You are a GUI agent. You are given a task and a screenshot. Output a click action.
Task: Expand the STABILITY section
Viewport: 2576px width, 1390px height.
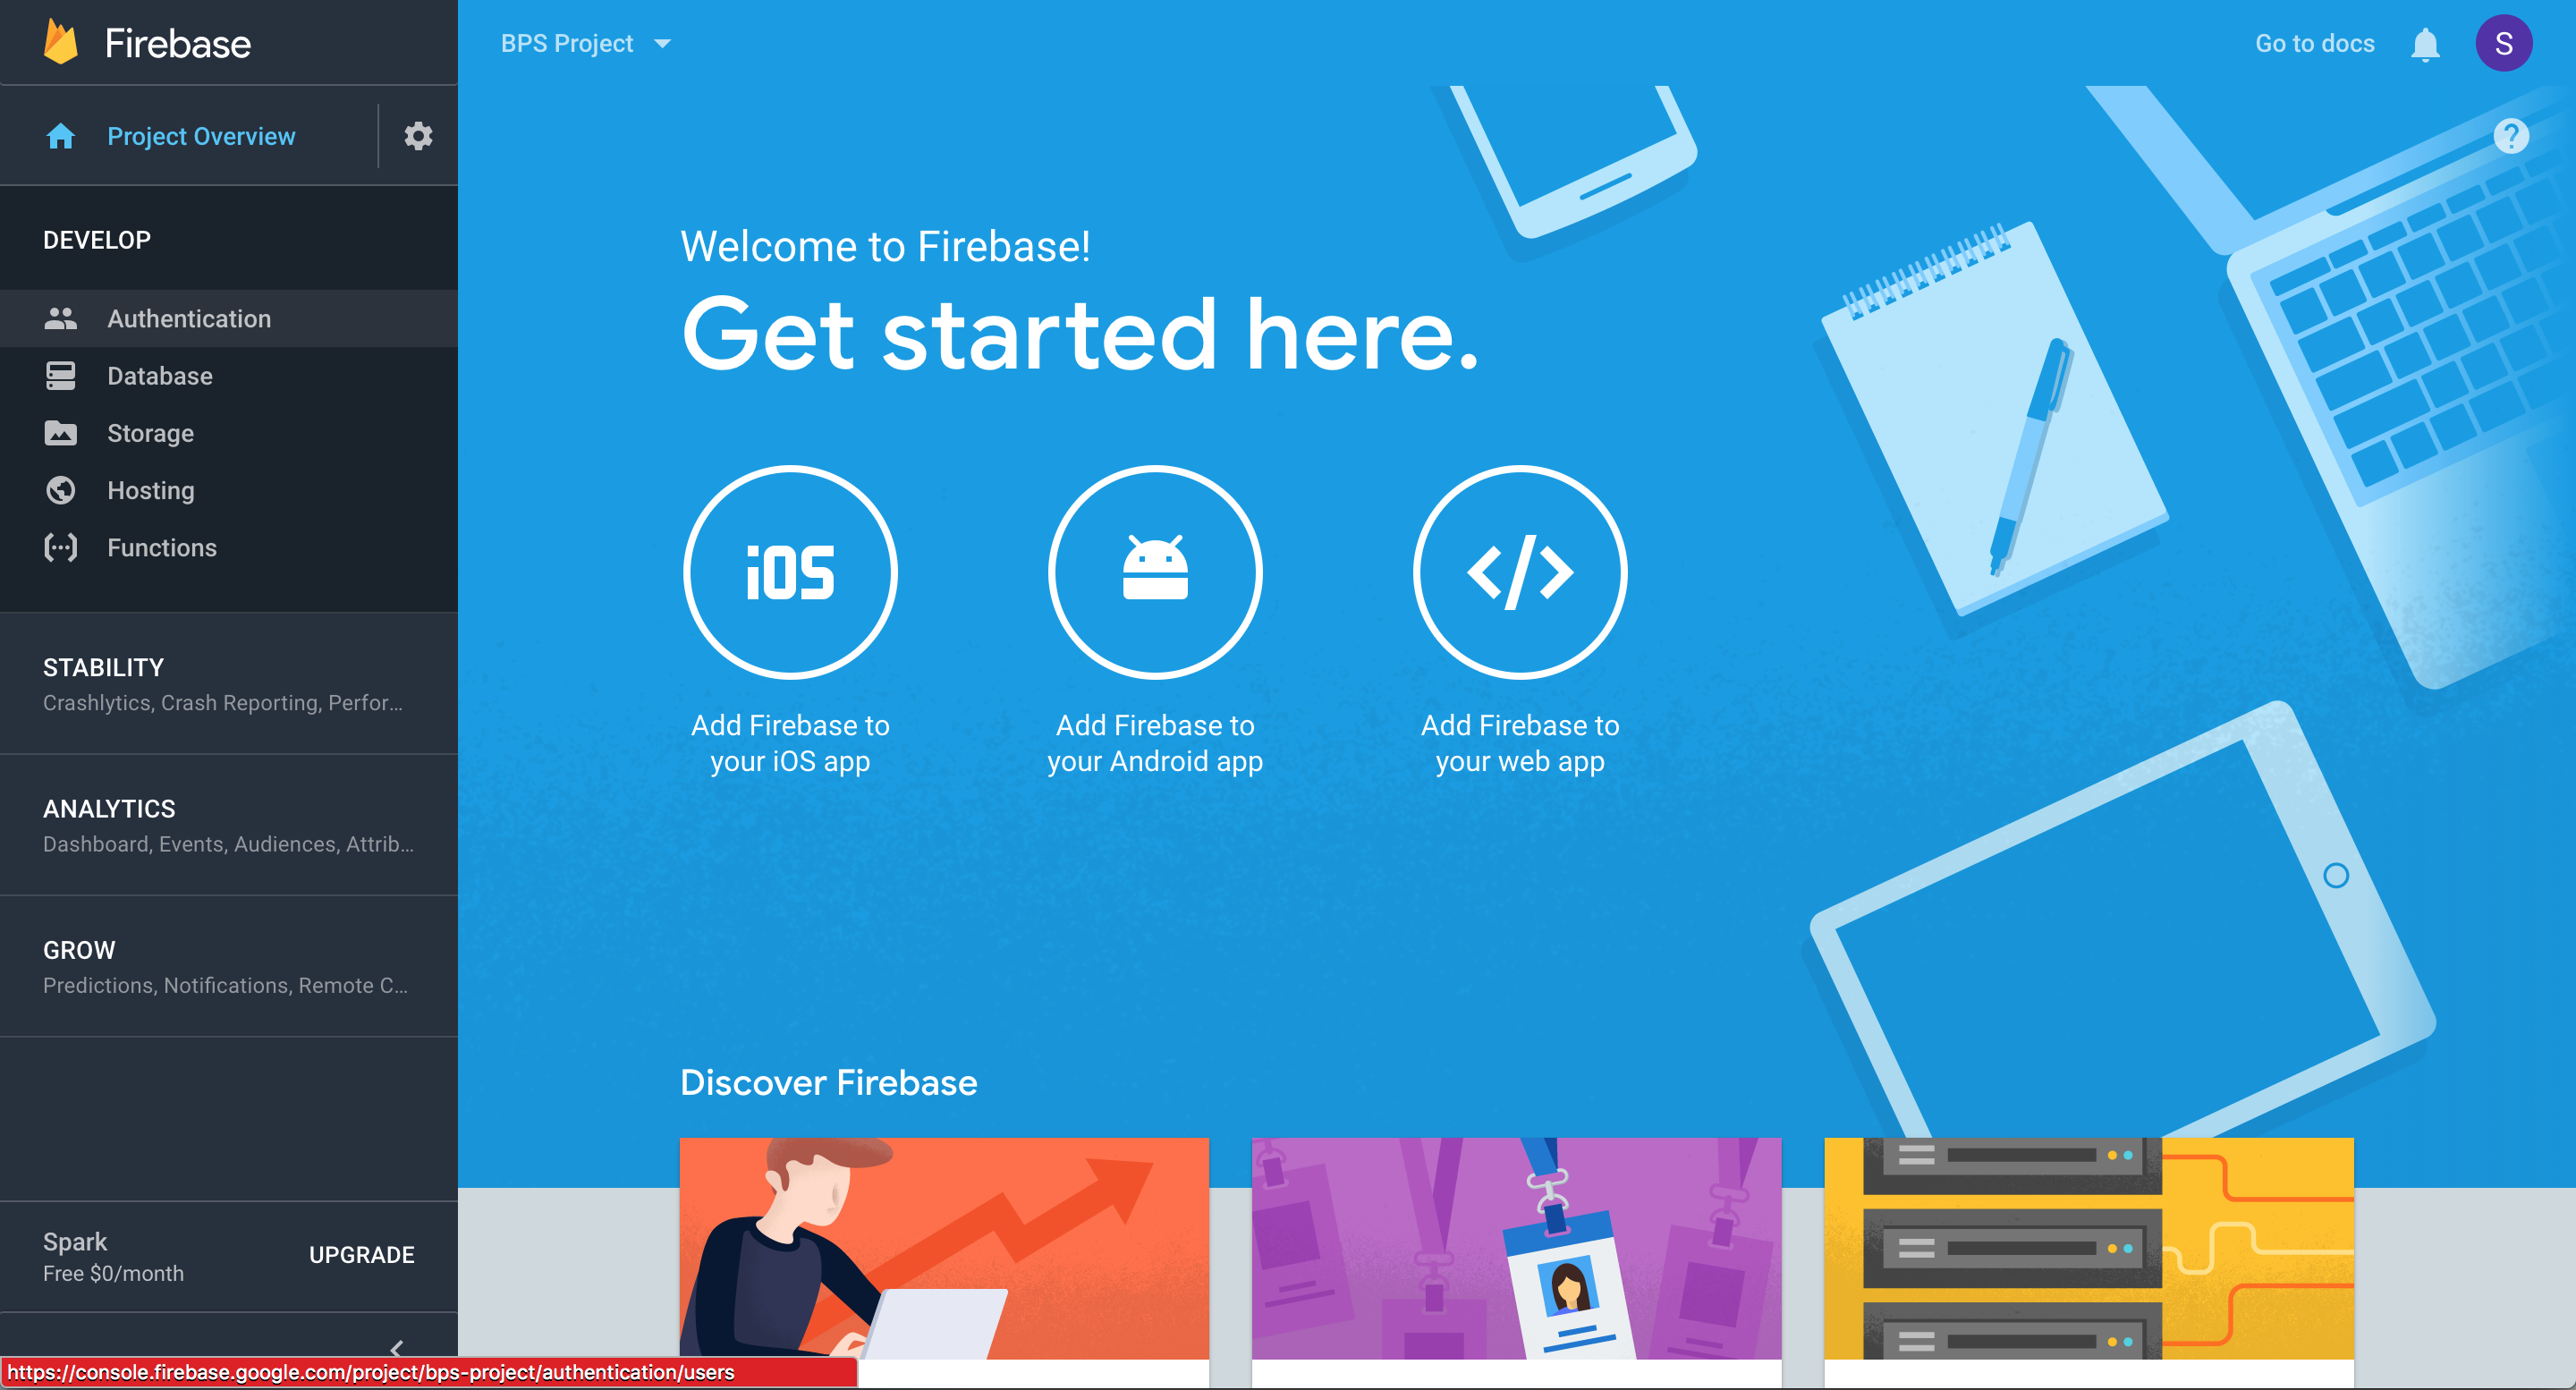click(x=103, y=667)
